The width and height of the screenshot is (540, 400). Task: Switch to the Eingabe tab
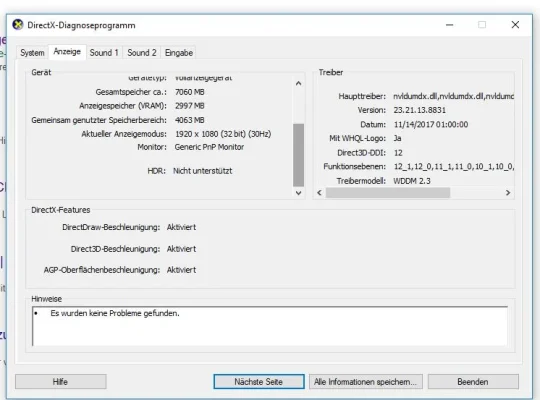tap(179, 53)
